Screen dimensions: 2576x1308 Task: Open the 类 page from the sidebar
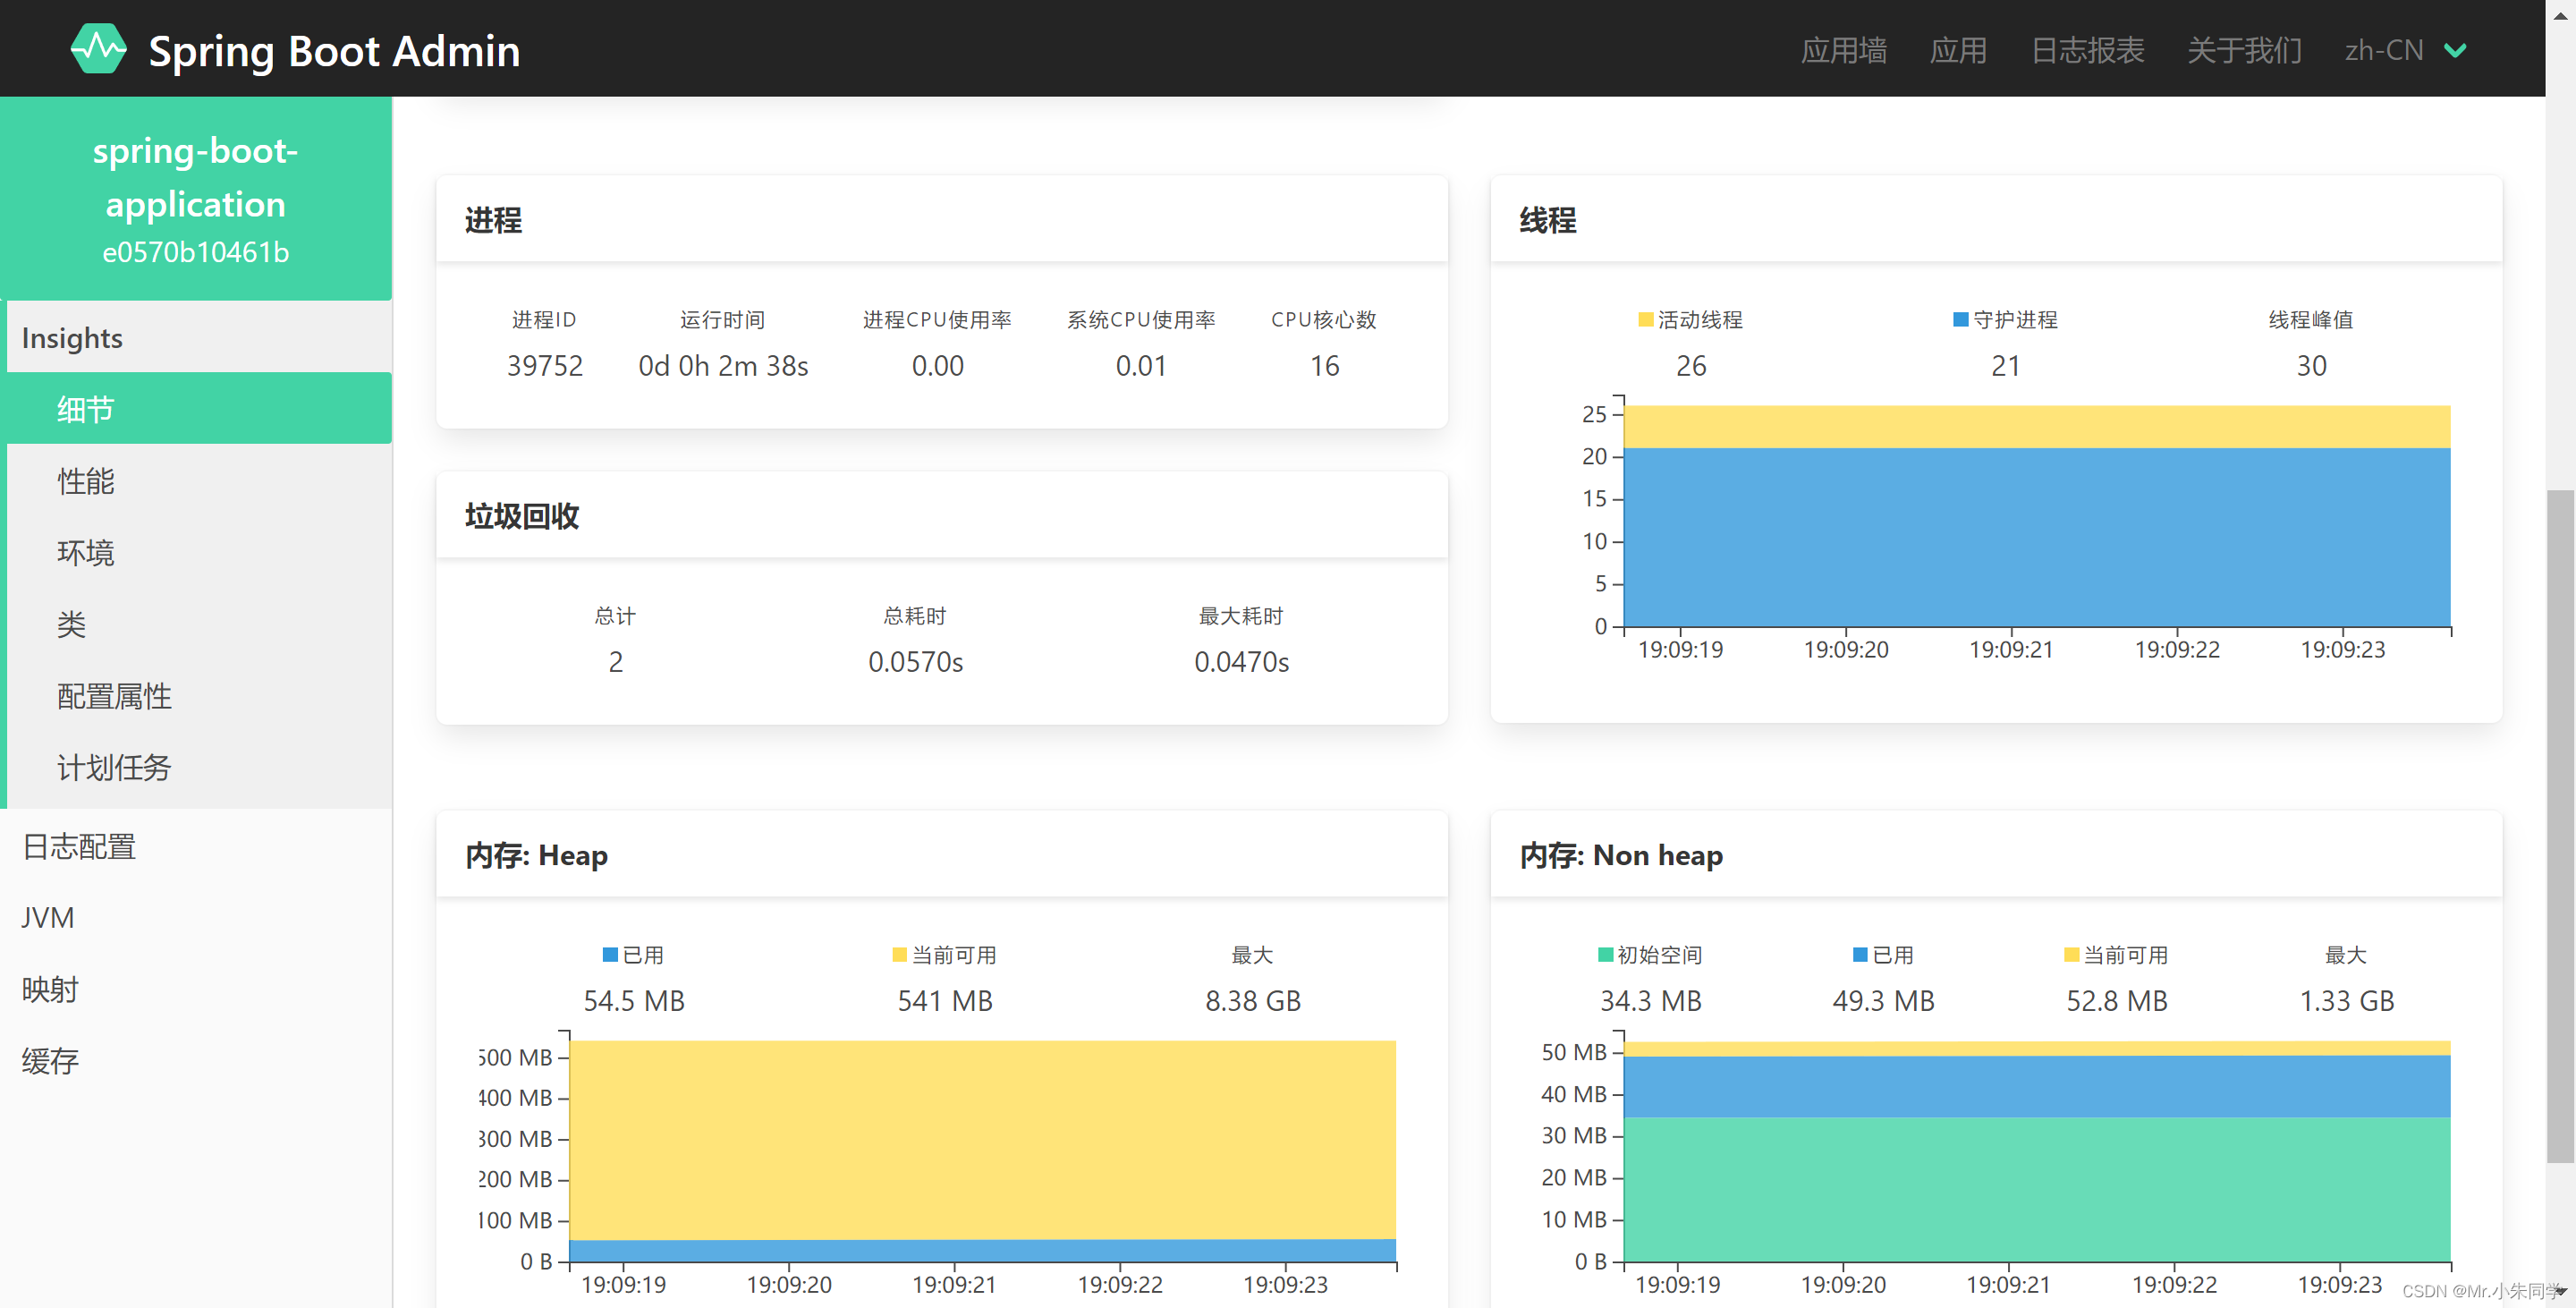pos(70,624)
